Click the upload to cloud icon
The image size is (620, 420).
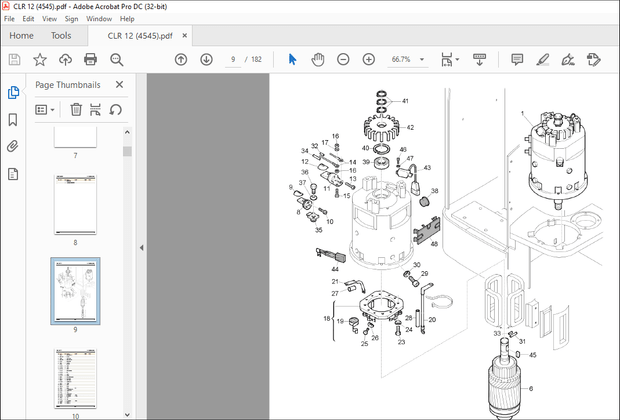65,60
